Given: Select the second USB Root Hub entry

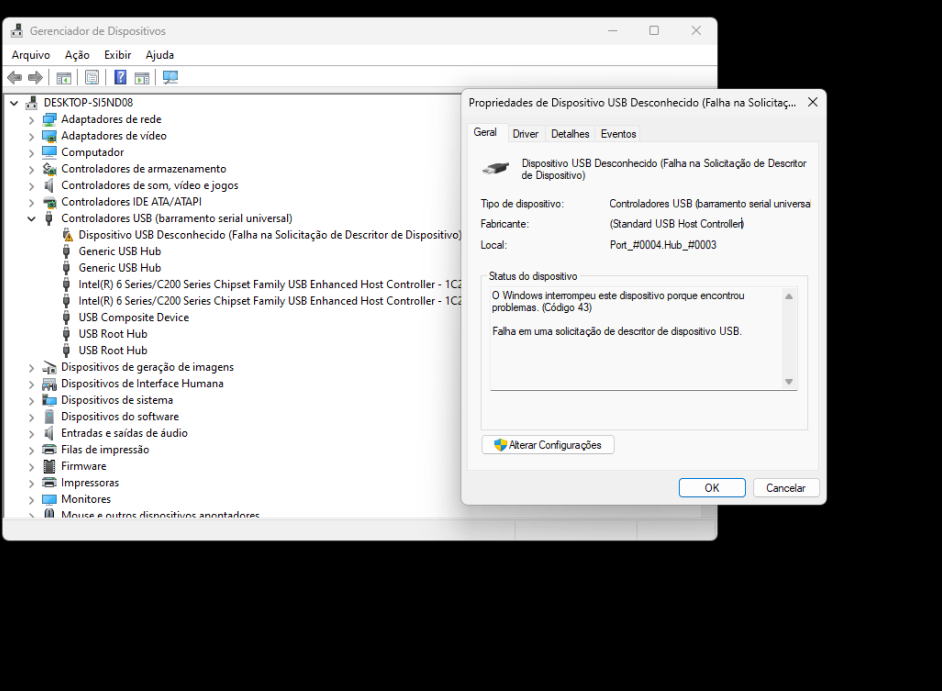Looking at the screenshot, I should [x=112, y=351].
